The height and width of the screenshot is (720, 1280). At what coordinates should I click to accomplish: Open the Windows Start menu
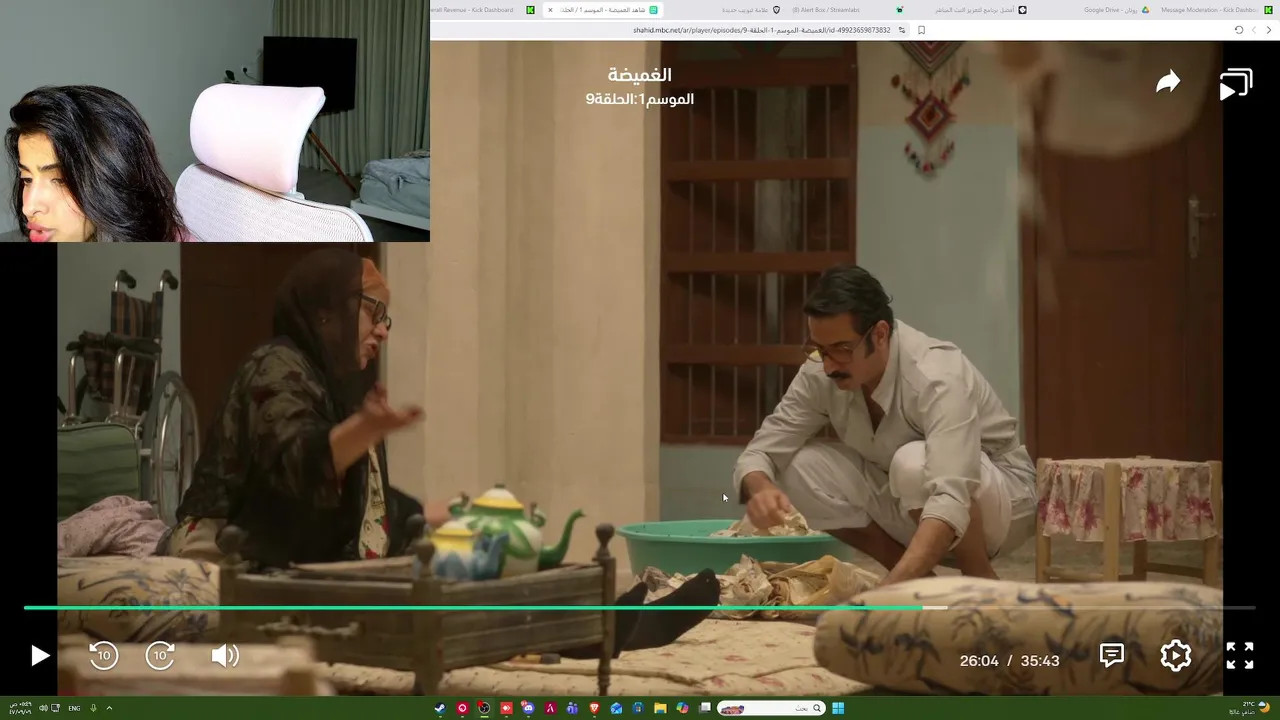tap(838, 708)
